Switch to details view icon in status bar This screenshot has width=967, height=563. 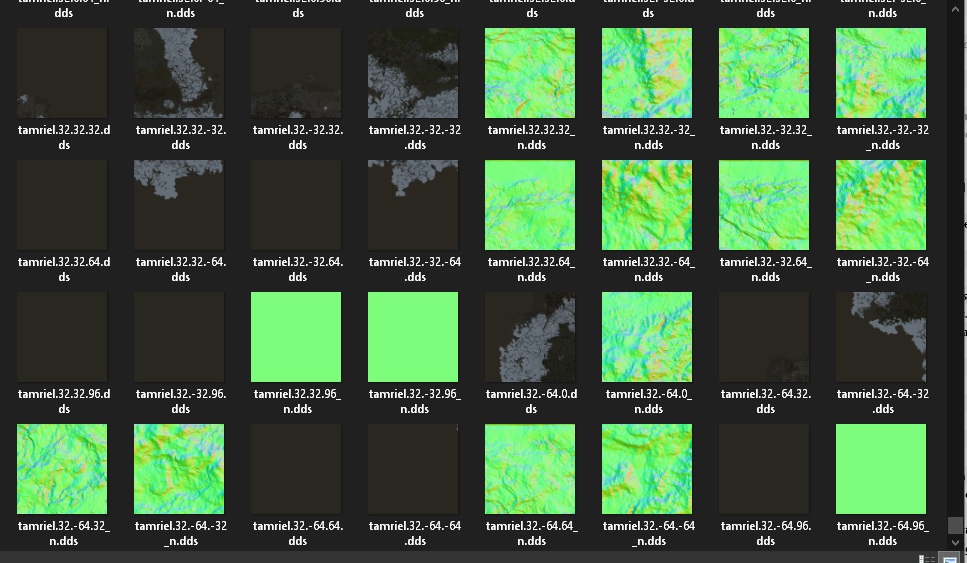(x=926, y=559)
